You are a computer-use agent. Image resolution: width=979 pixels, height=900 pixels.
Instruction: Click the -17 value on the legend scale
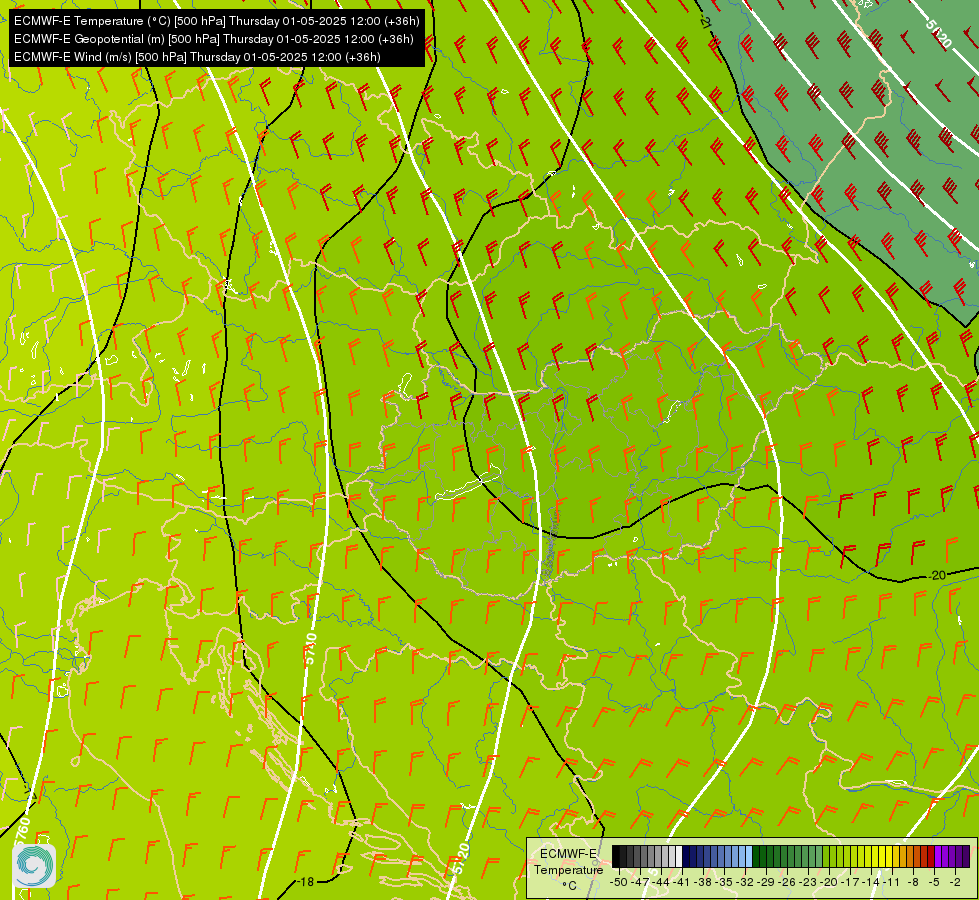click(850, 882)
